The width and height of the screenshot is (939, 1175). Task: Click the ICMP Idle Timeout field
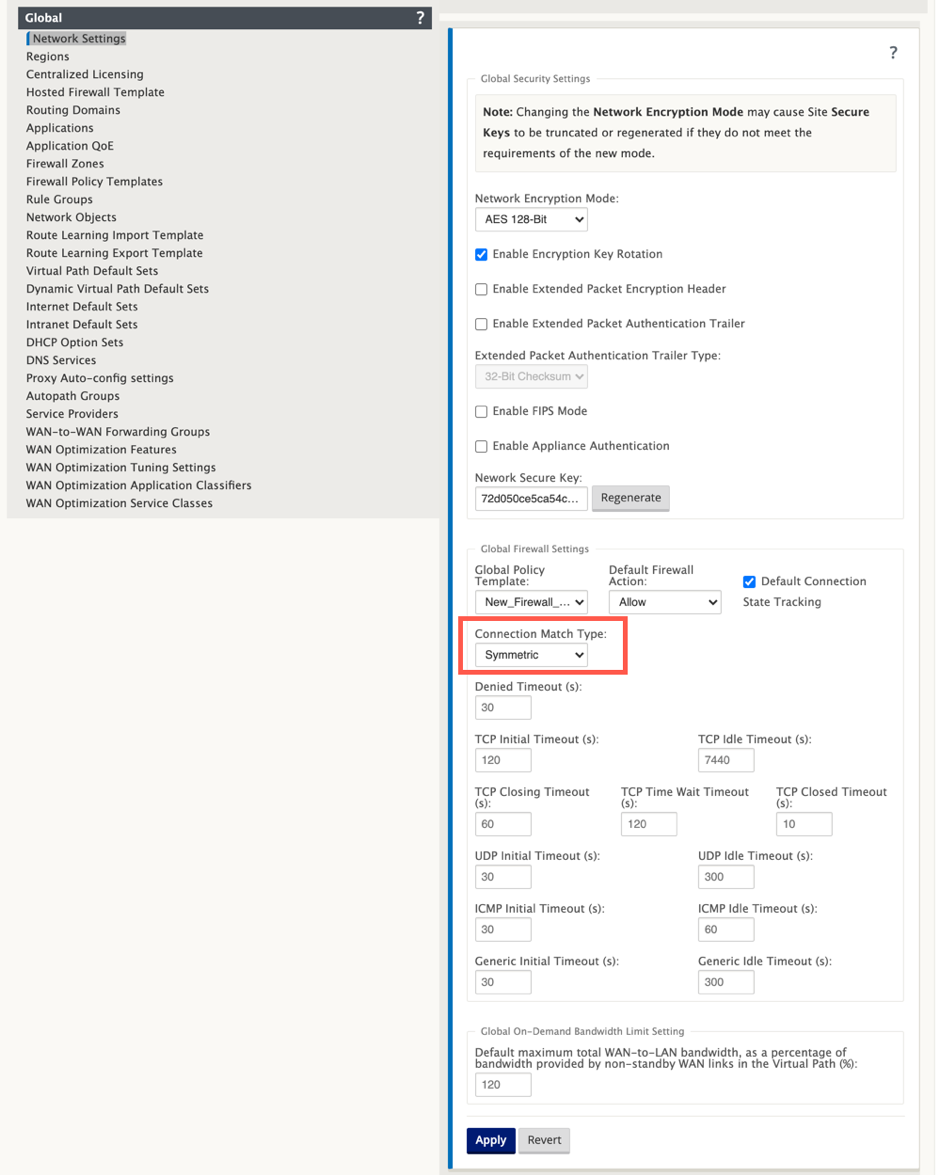(726, 929)
